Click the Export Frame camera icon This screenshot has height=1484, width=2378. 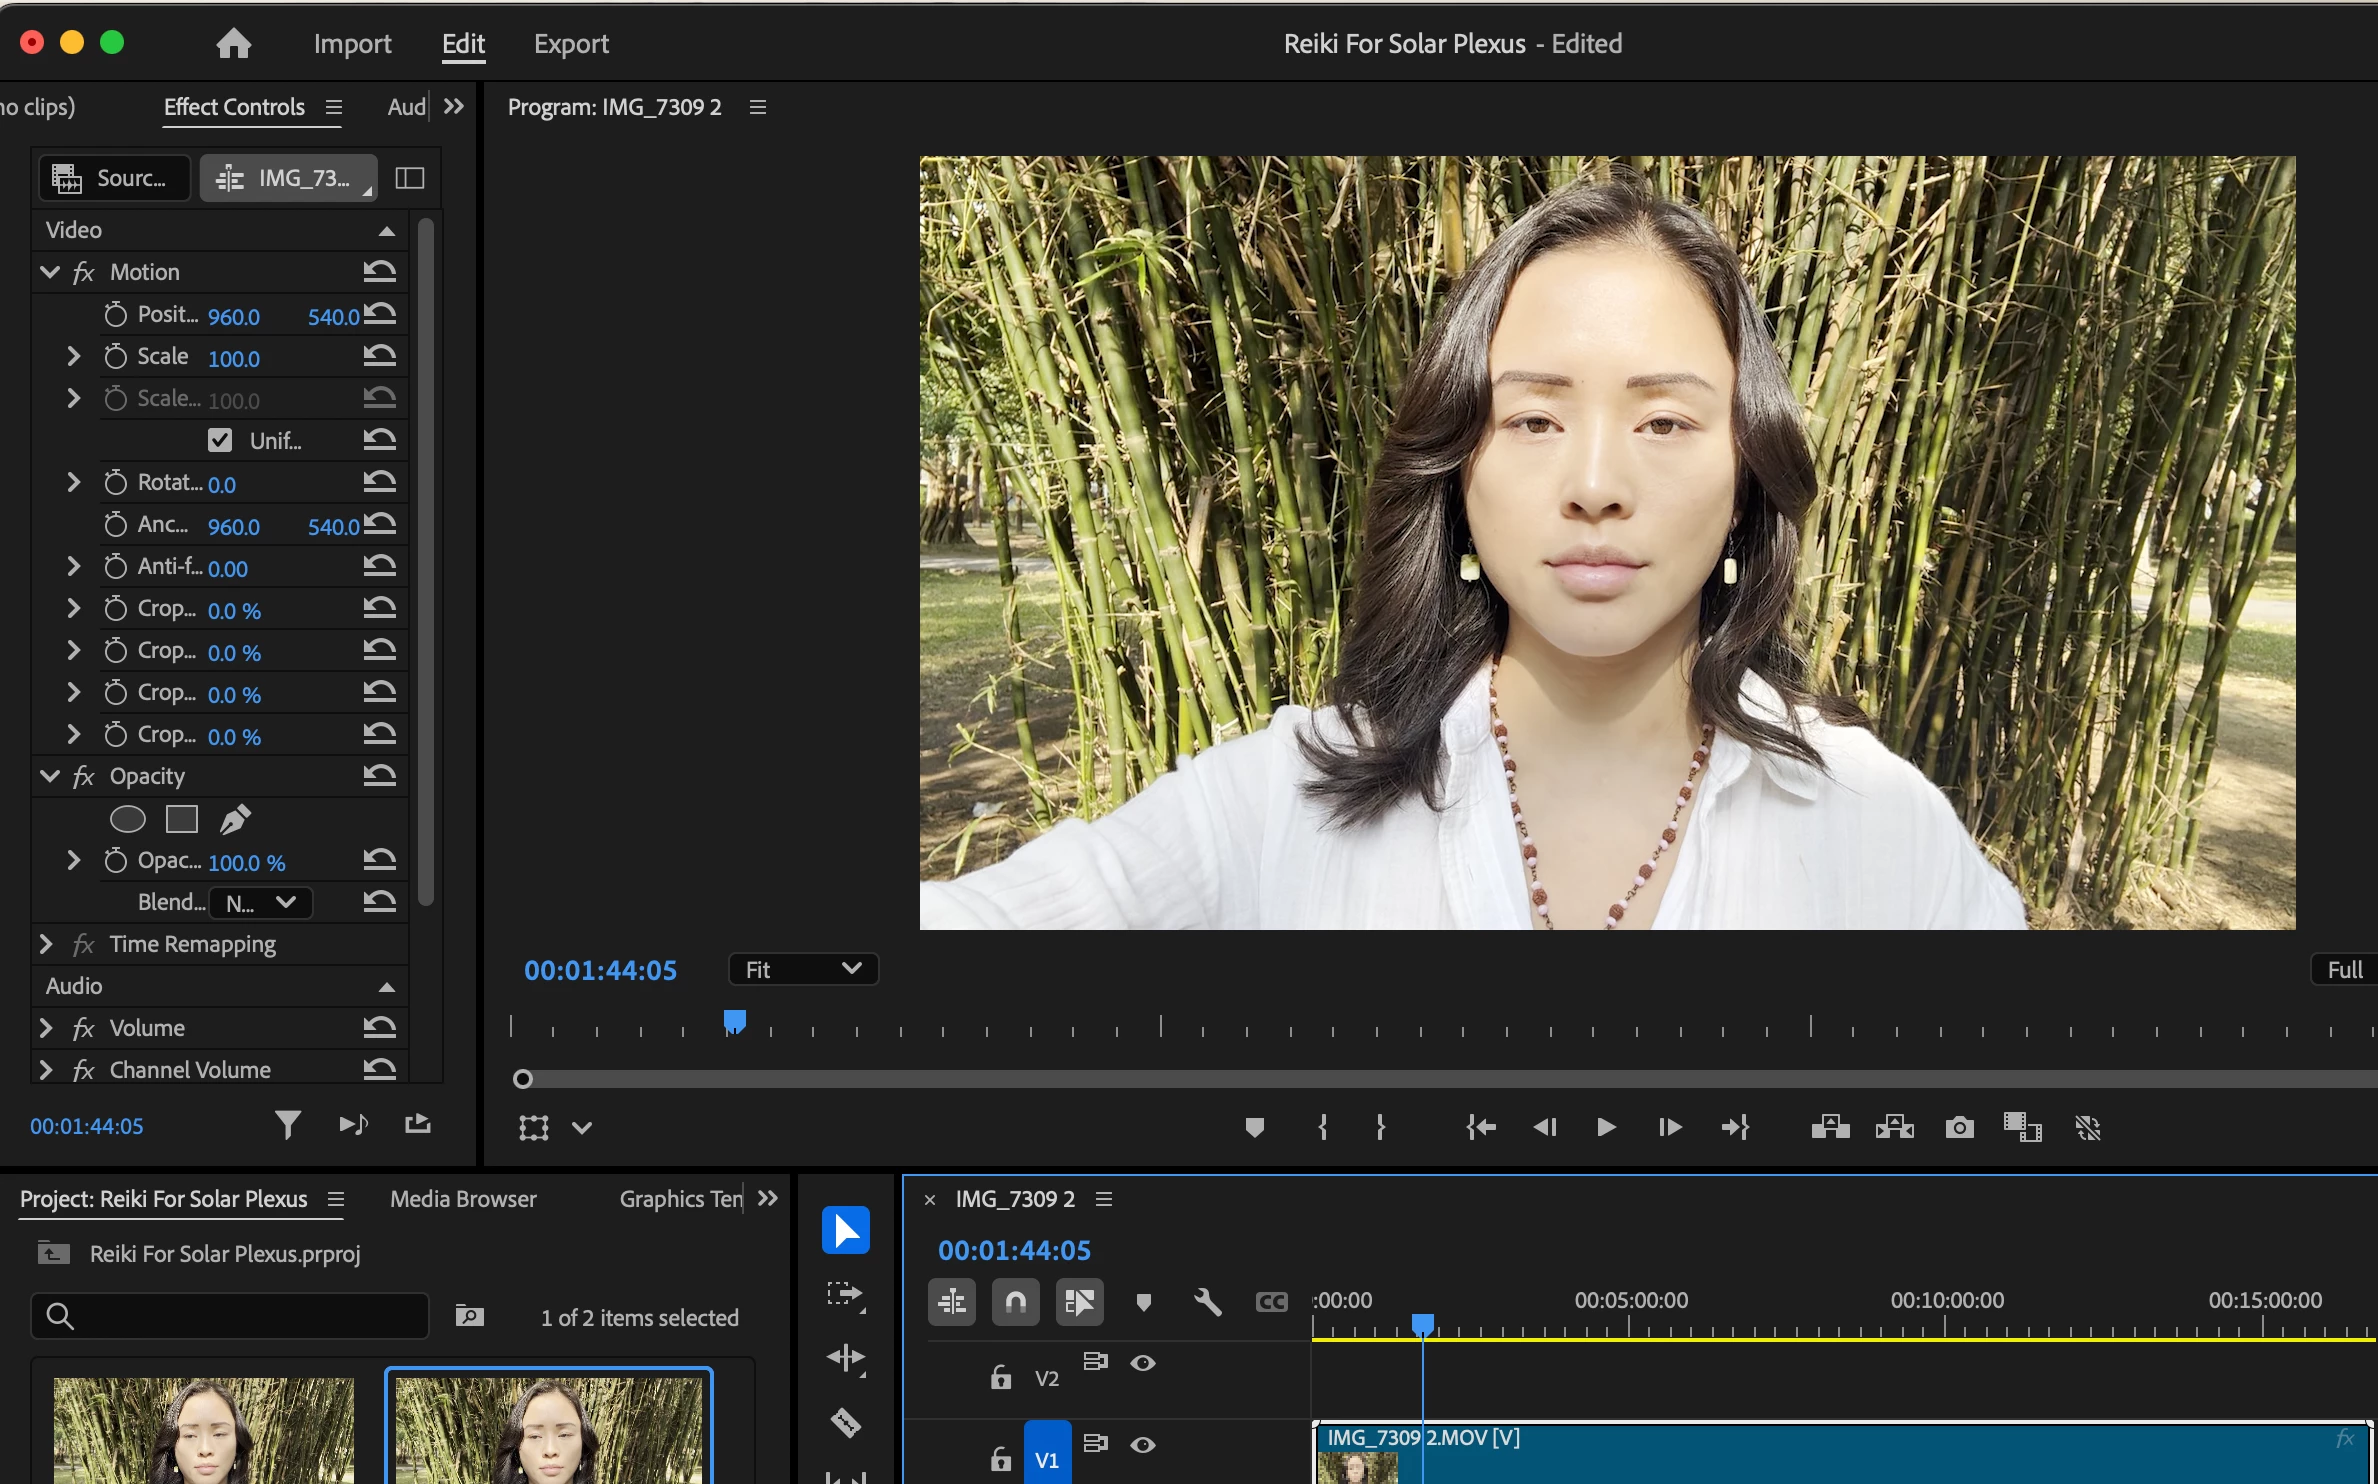1959,1128
